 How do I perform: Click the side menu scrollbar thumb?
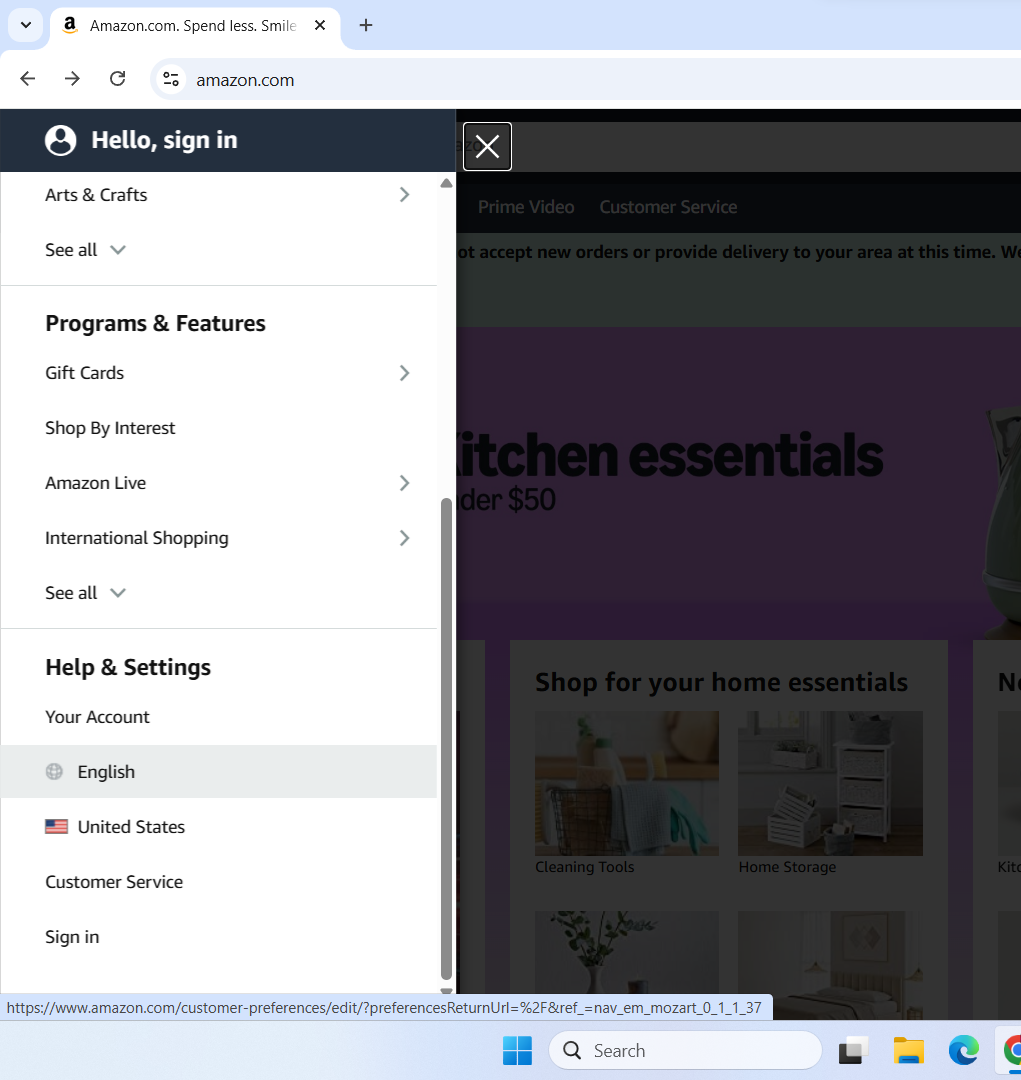[x=446, y=738]
